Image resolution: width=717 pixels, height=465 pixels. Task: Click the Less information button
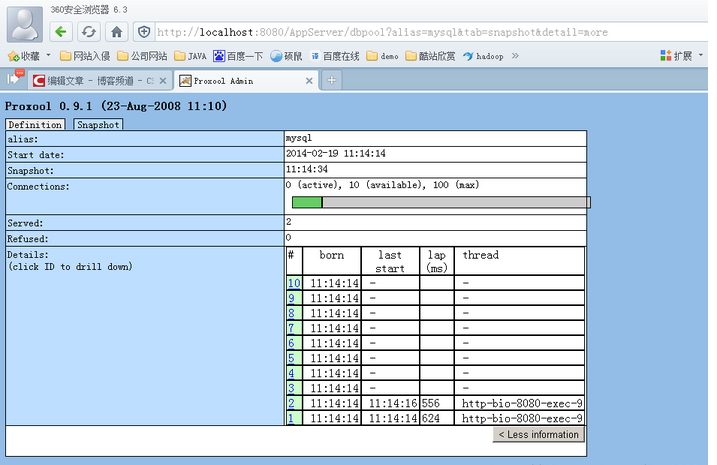tap(538, 435)
